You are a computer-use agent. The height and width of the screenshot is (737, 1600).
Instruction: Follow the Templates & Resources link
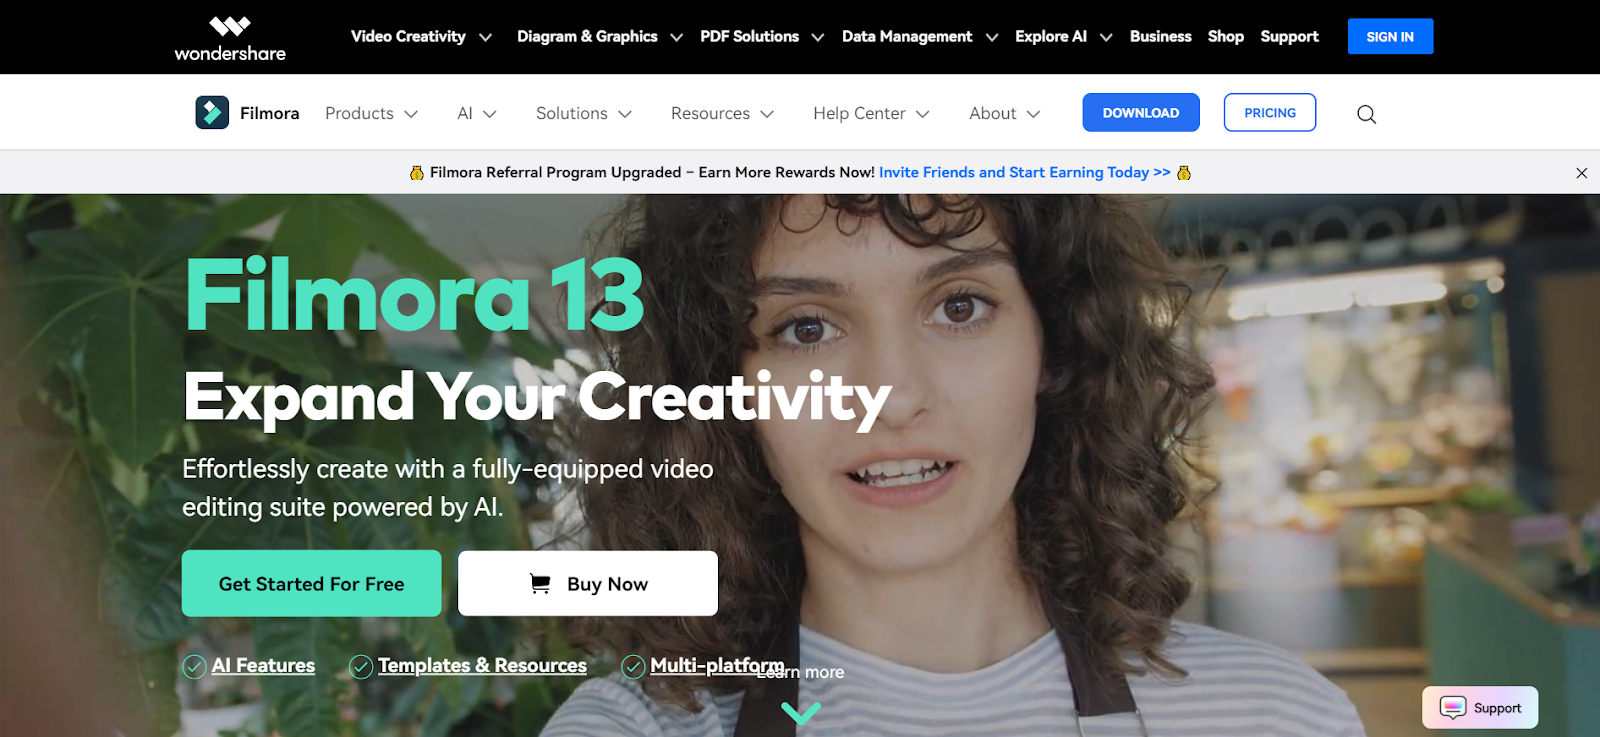482,665
